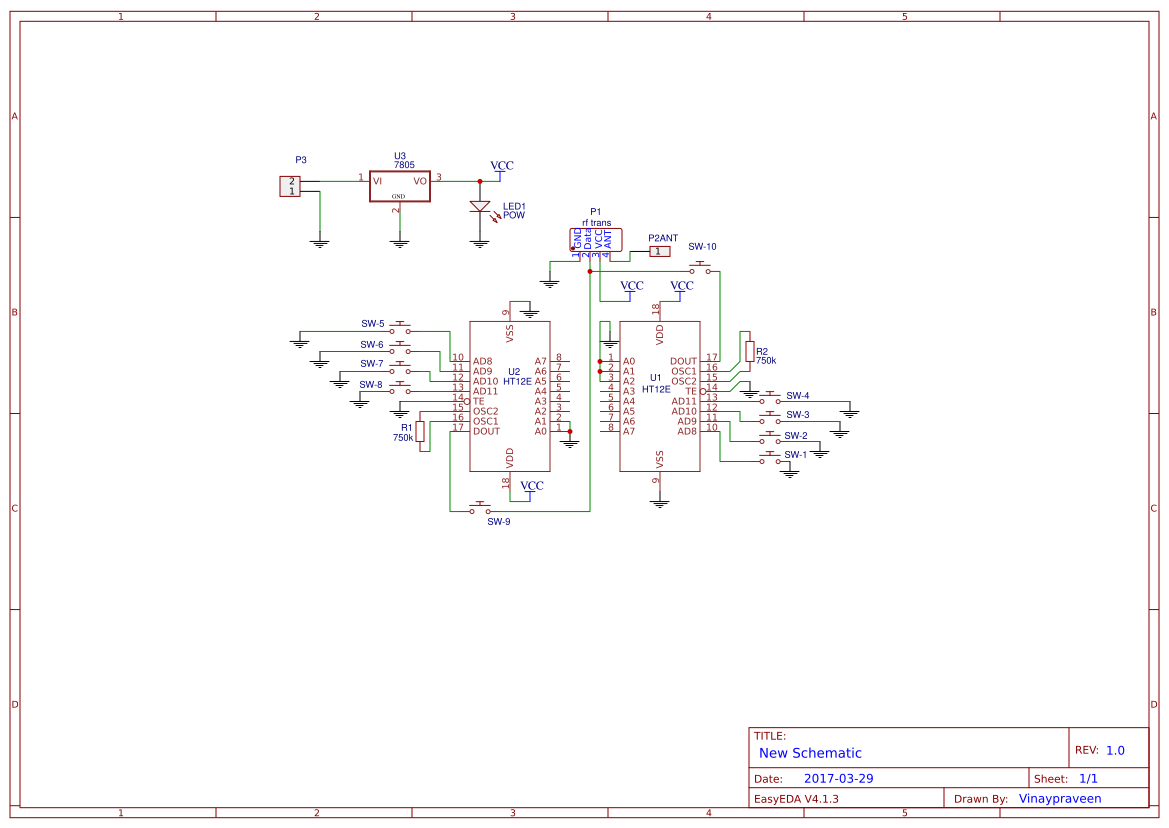The height and width of the screenshot is (828, 1169).
Task: Select the U3 7805 voltage regulator symbol
Action: tap(399, 186)
